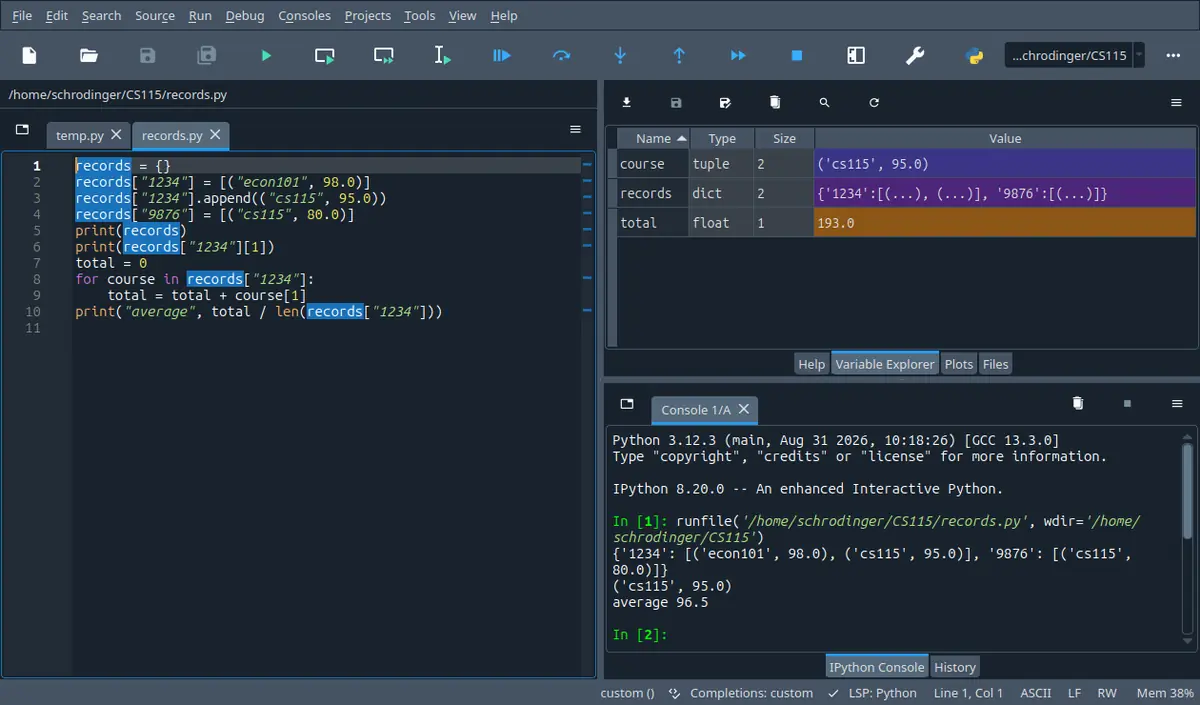Run cell and advance icon

384,56
